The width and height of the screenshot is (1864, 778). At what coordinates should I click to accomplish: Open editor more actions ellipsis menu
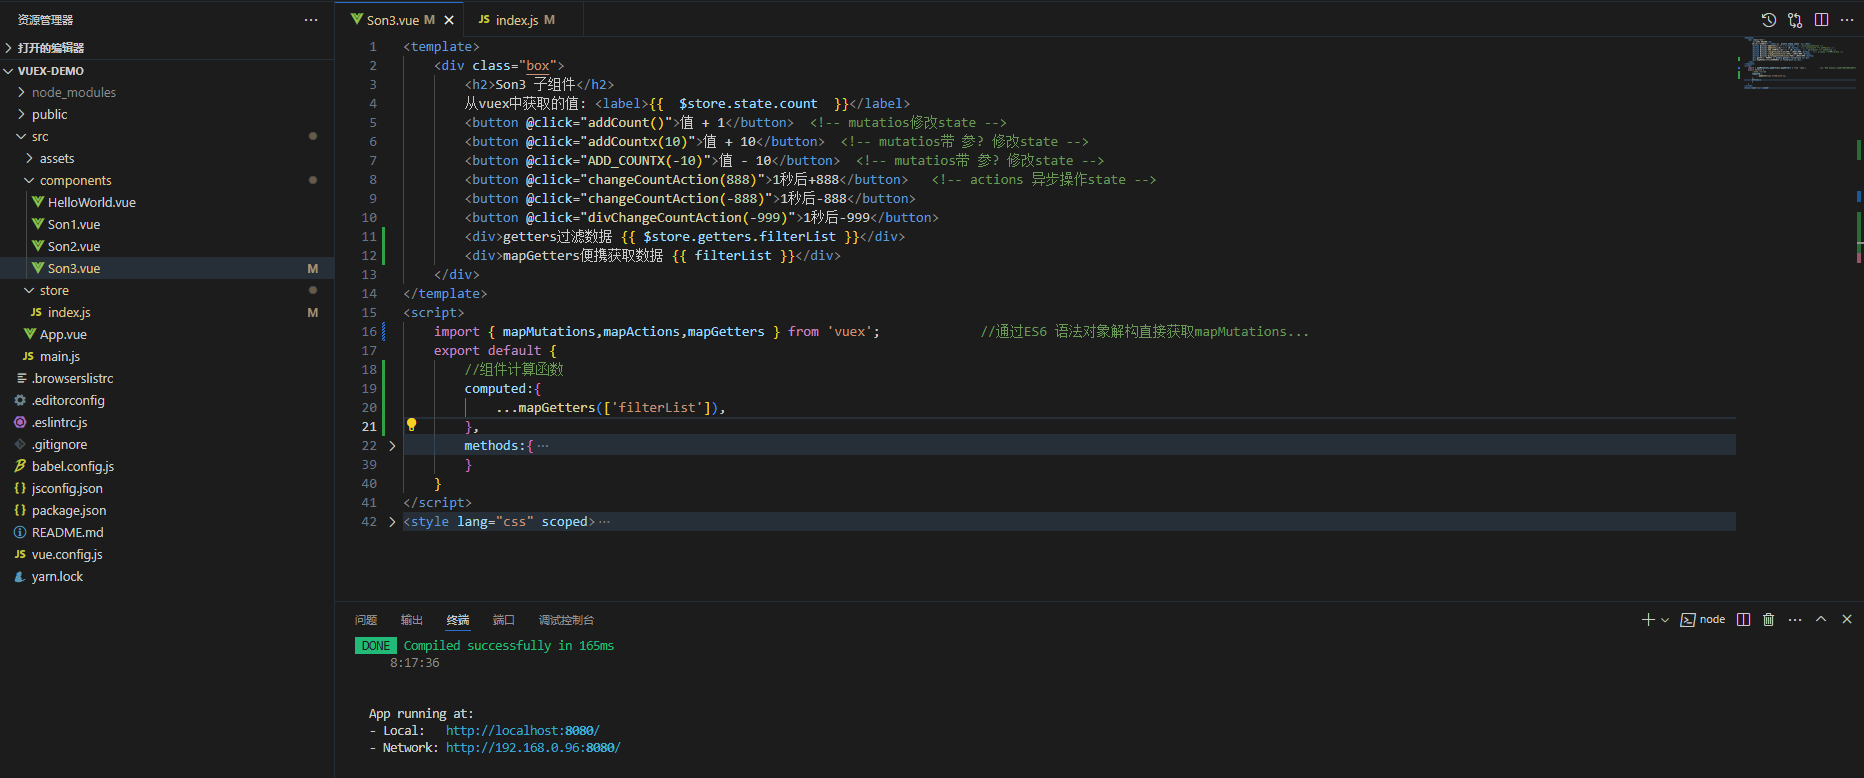(x=1847, y=20)
